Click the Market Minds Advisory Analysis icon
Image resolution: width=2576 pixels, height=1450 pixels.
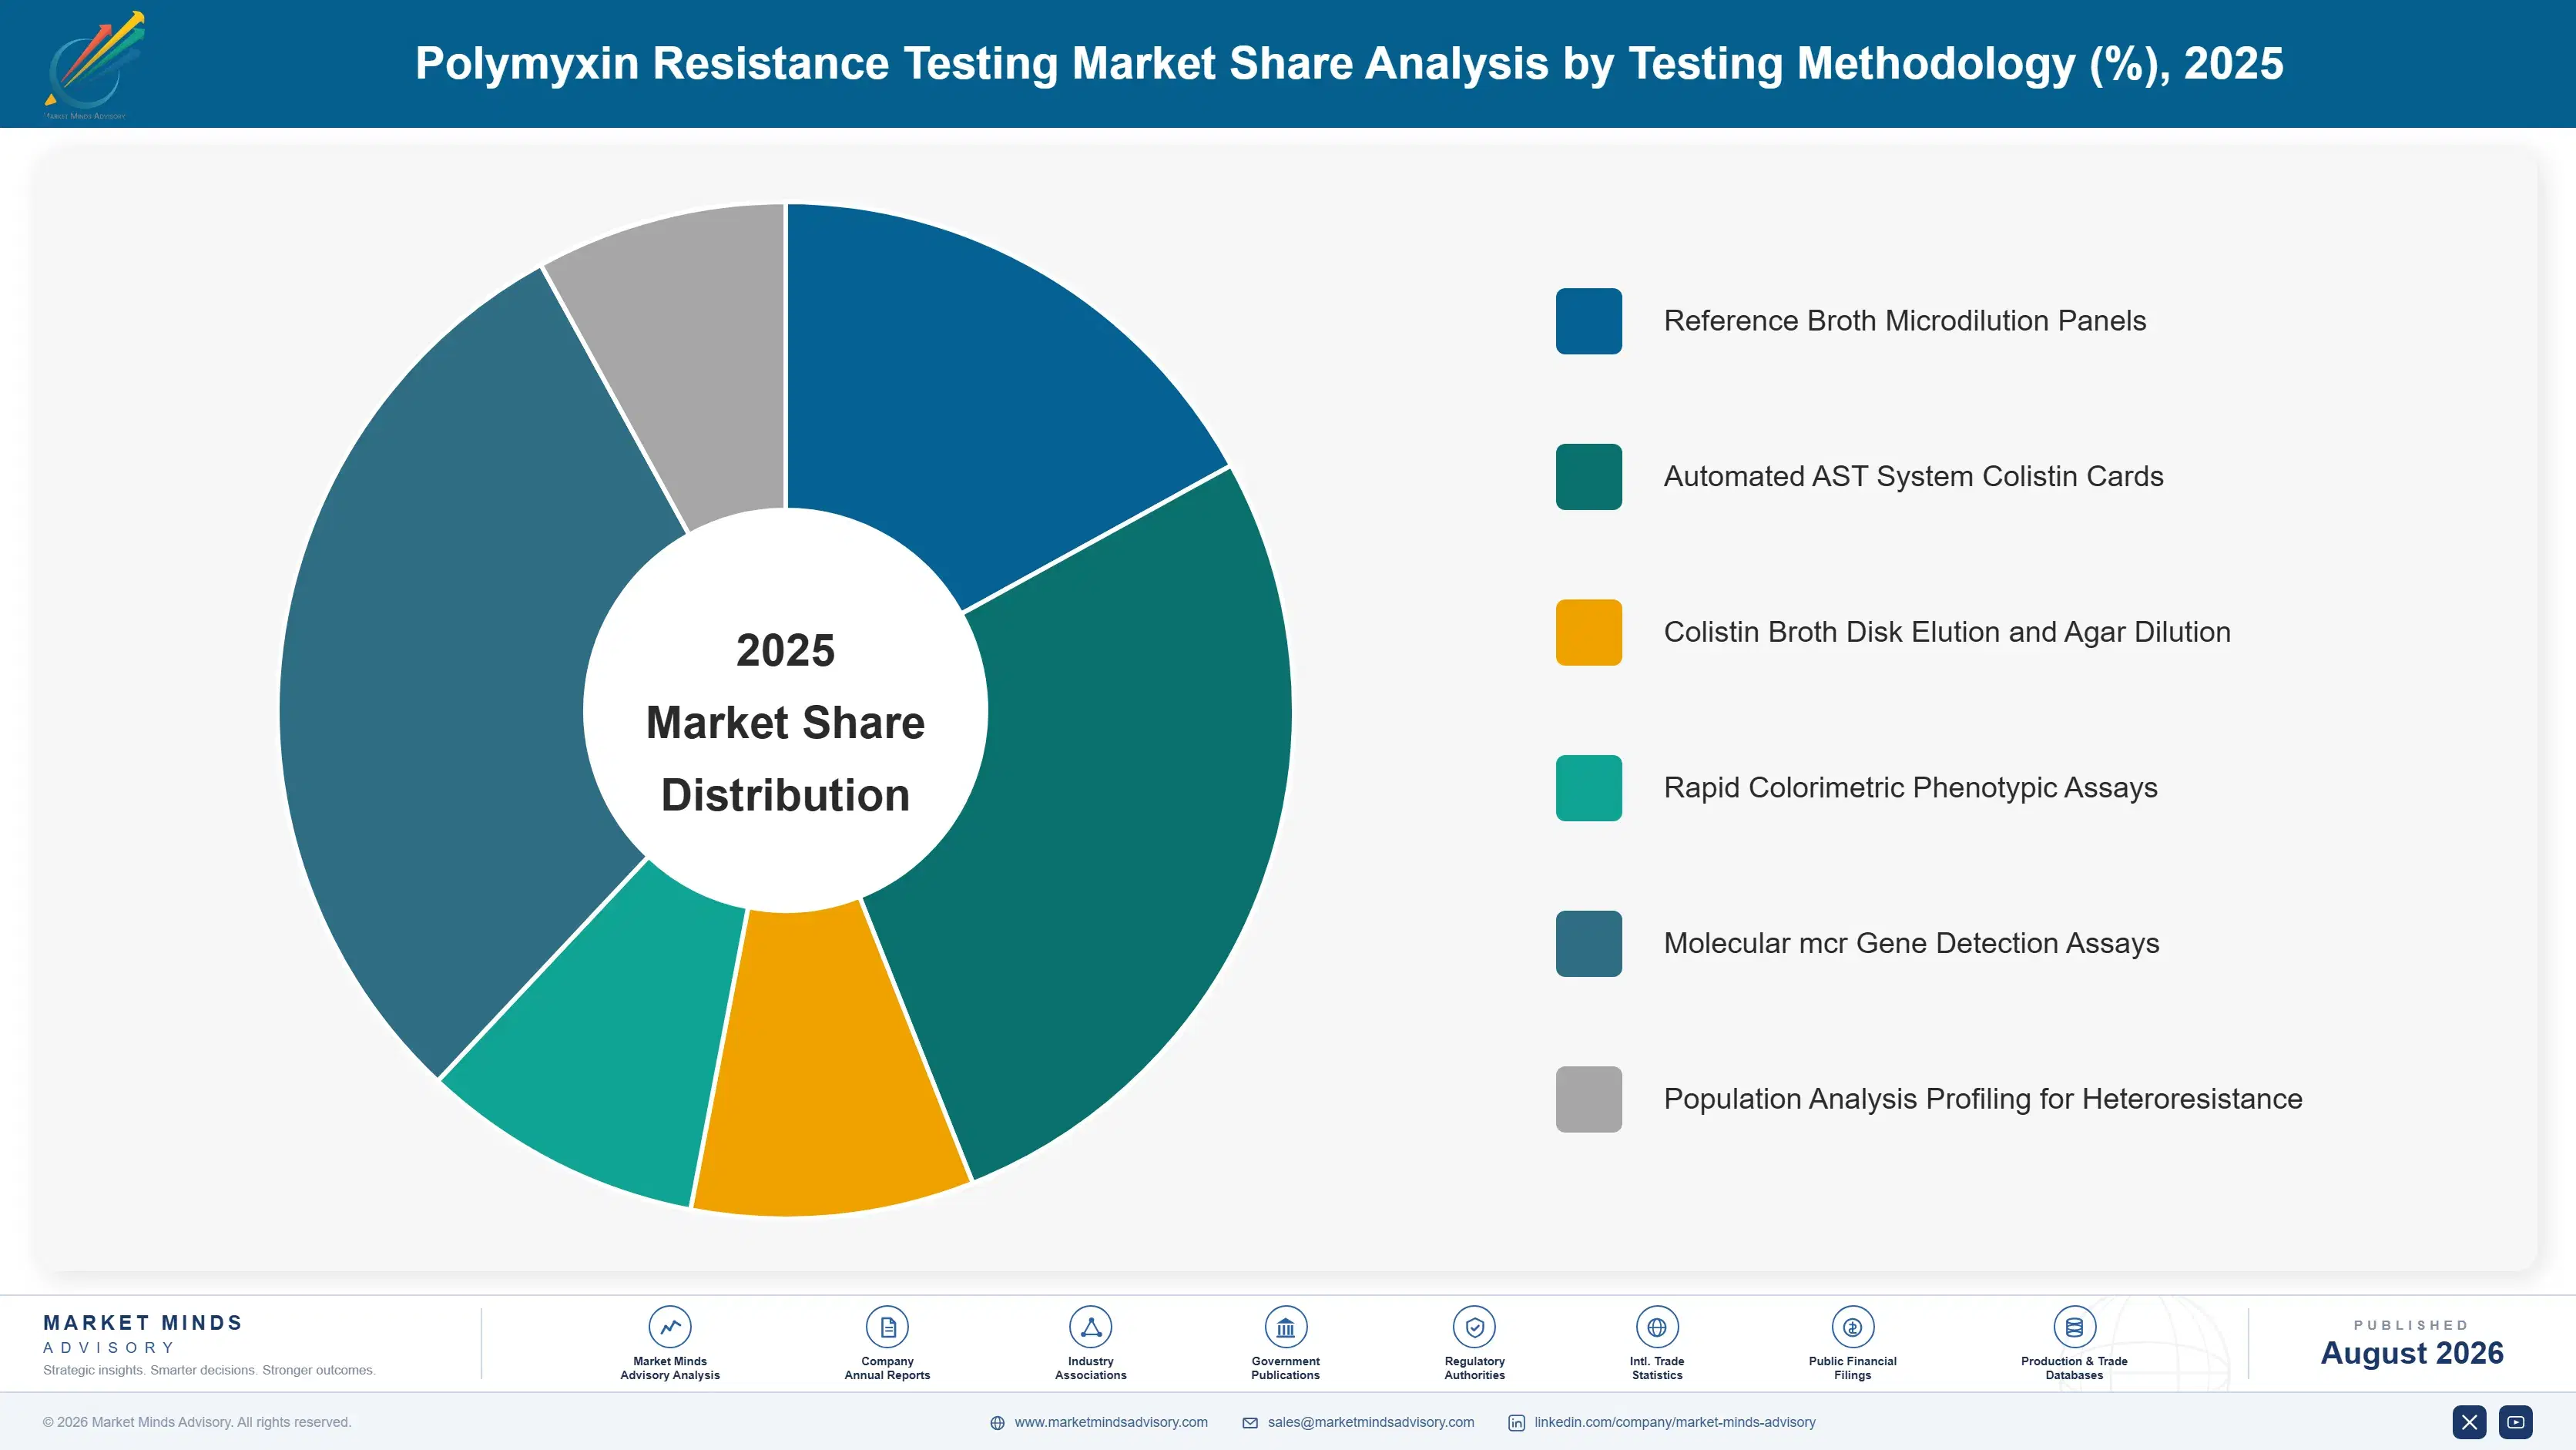[670, 1327]
